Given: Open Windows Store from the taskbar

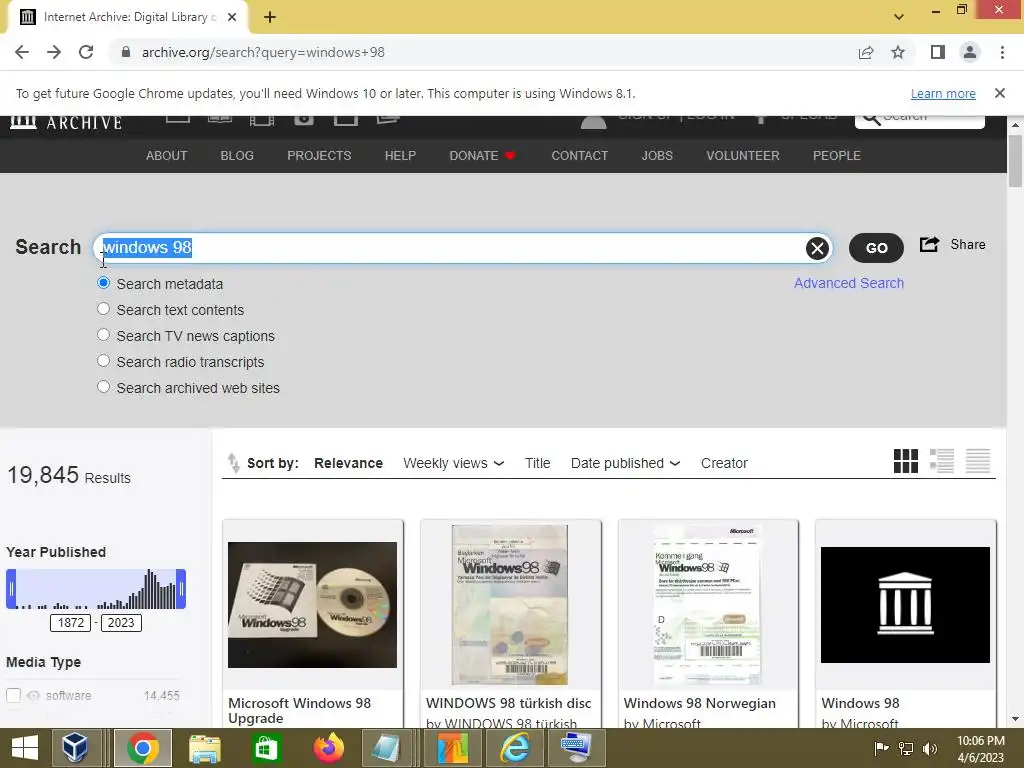Looking at the screenshot, I should (x=266, y=748).
